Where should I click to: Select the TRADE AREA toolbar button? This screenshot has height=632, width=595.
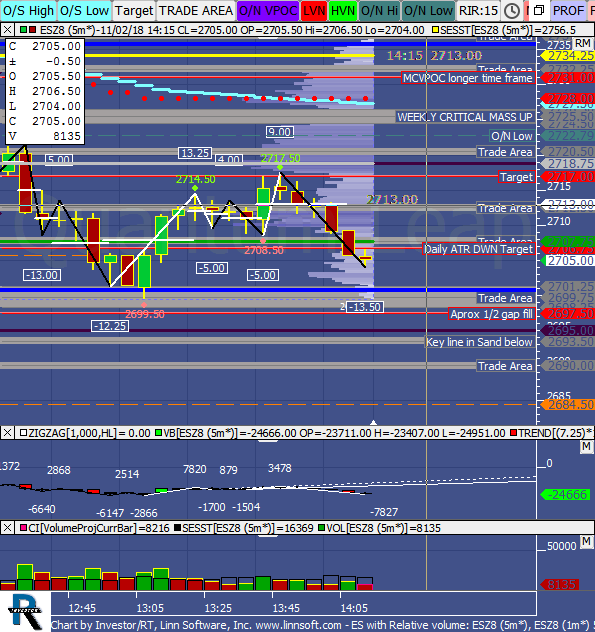coord(196,11)
